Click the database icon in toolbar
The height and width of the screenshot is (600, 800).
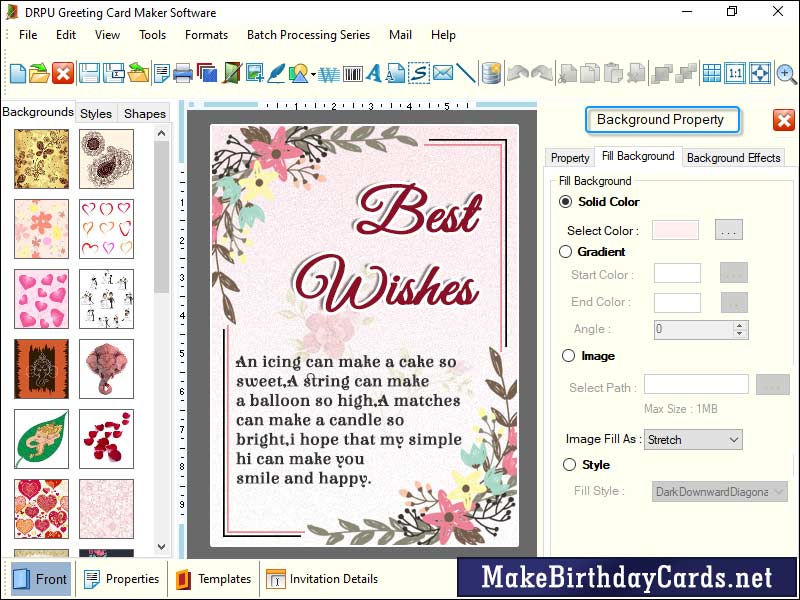491,73
